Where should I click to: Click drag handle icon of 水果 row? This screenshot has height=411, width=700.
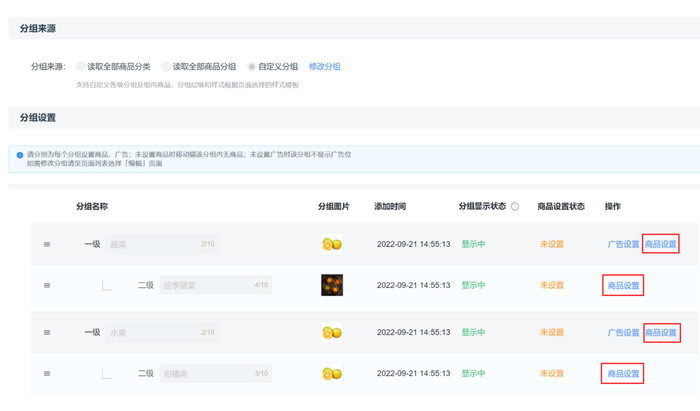(47, 332)
